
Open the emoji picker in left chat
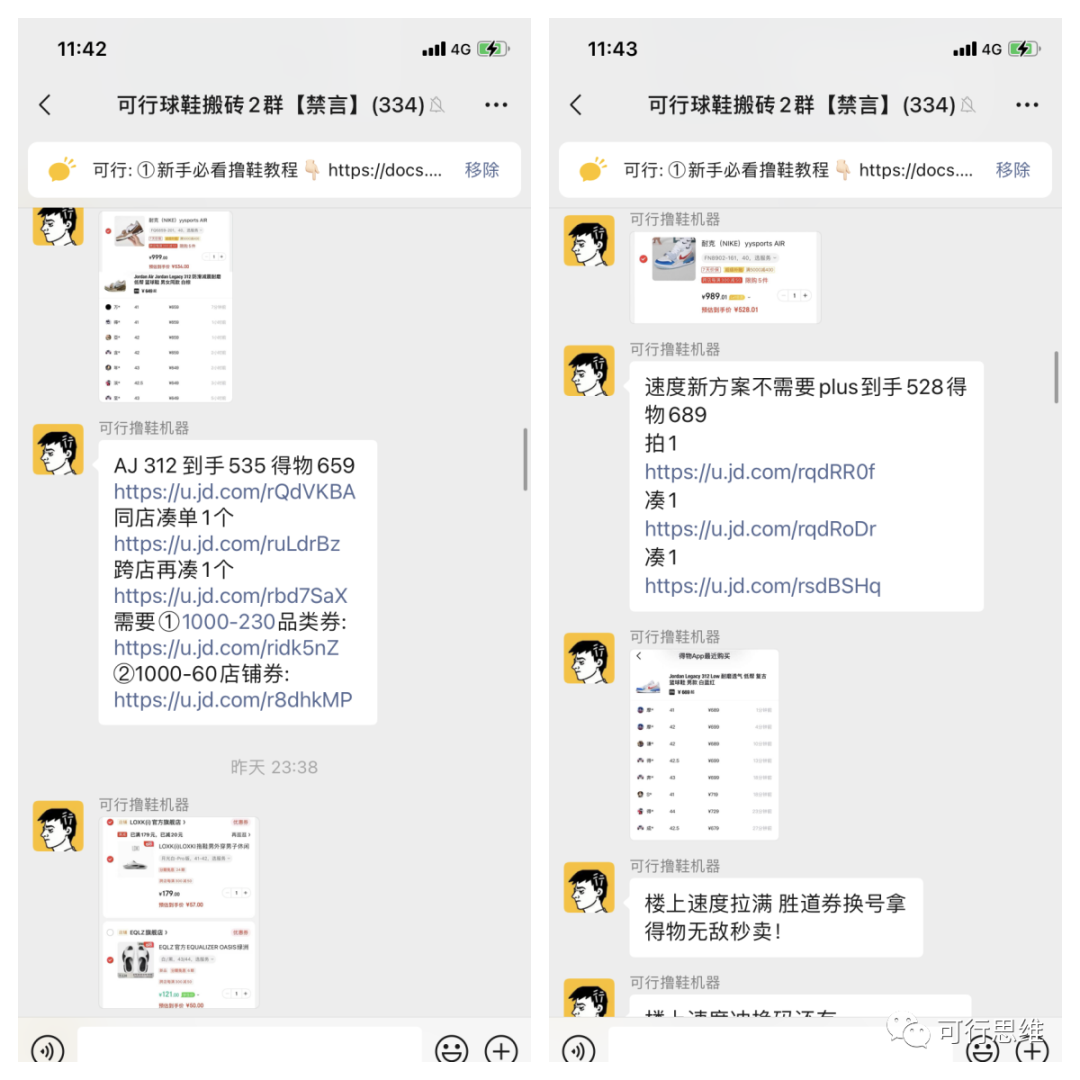pyautogui.click(x=452, y=1050)
